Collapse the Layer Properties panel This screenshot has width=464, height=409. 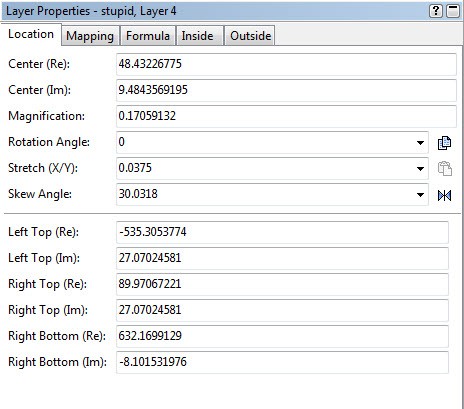(x=453, y=11)
